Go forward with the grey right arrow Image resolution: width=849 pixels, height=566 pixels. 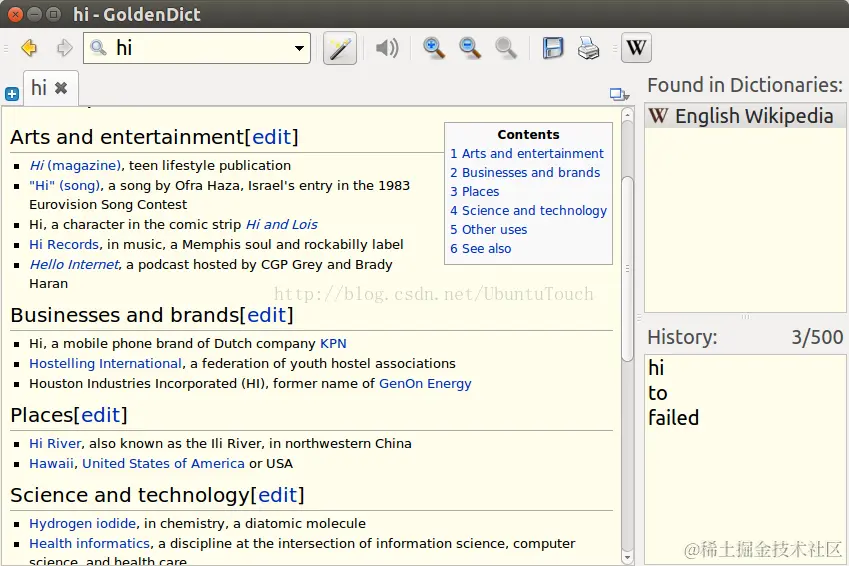(64, 48)
